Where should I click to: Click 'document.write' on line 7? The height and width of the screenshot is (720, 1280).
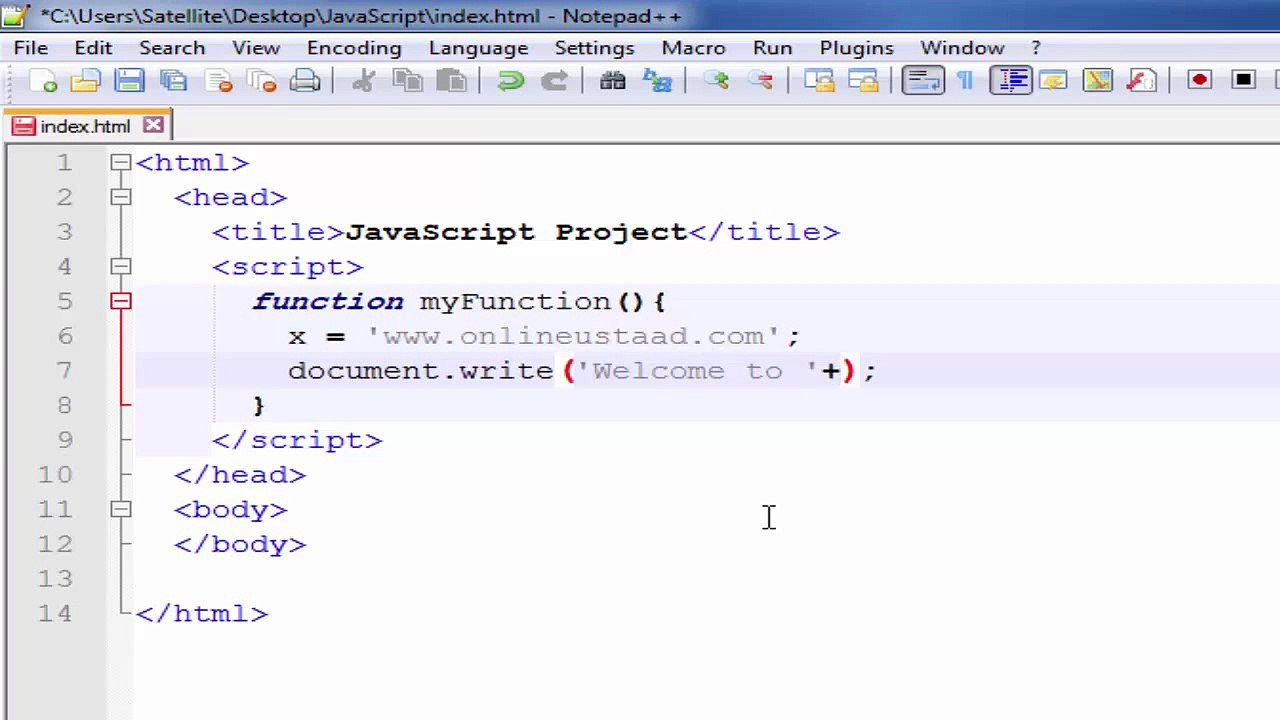coord(421,371)
